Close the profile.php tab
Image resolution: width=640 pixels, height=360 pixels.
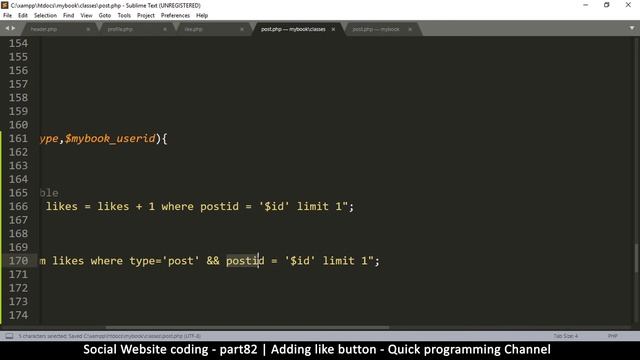tap(165, 29)
